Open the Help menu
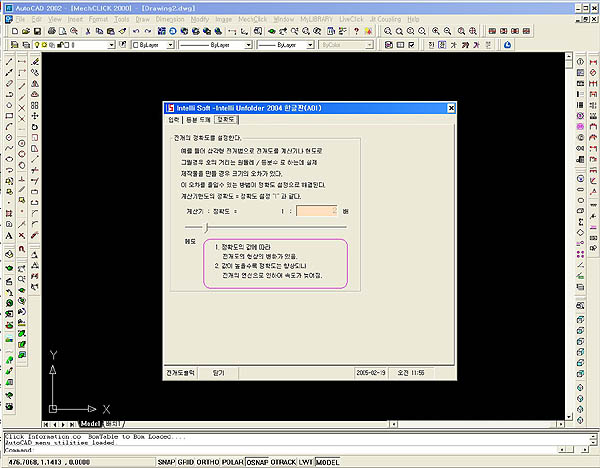The width and height of the screenshot is (600, 468). click(413, 19)
